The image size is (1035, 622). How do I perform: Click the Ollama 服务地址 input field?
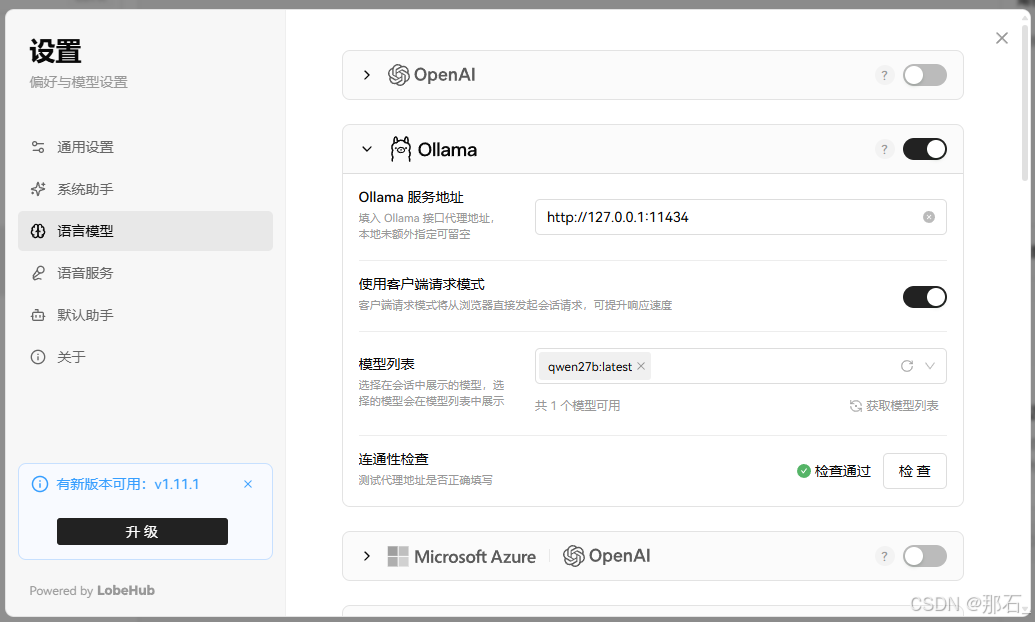click(x=741, y=217)
